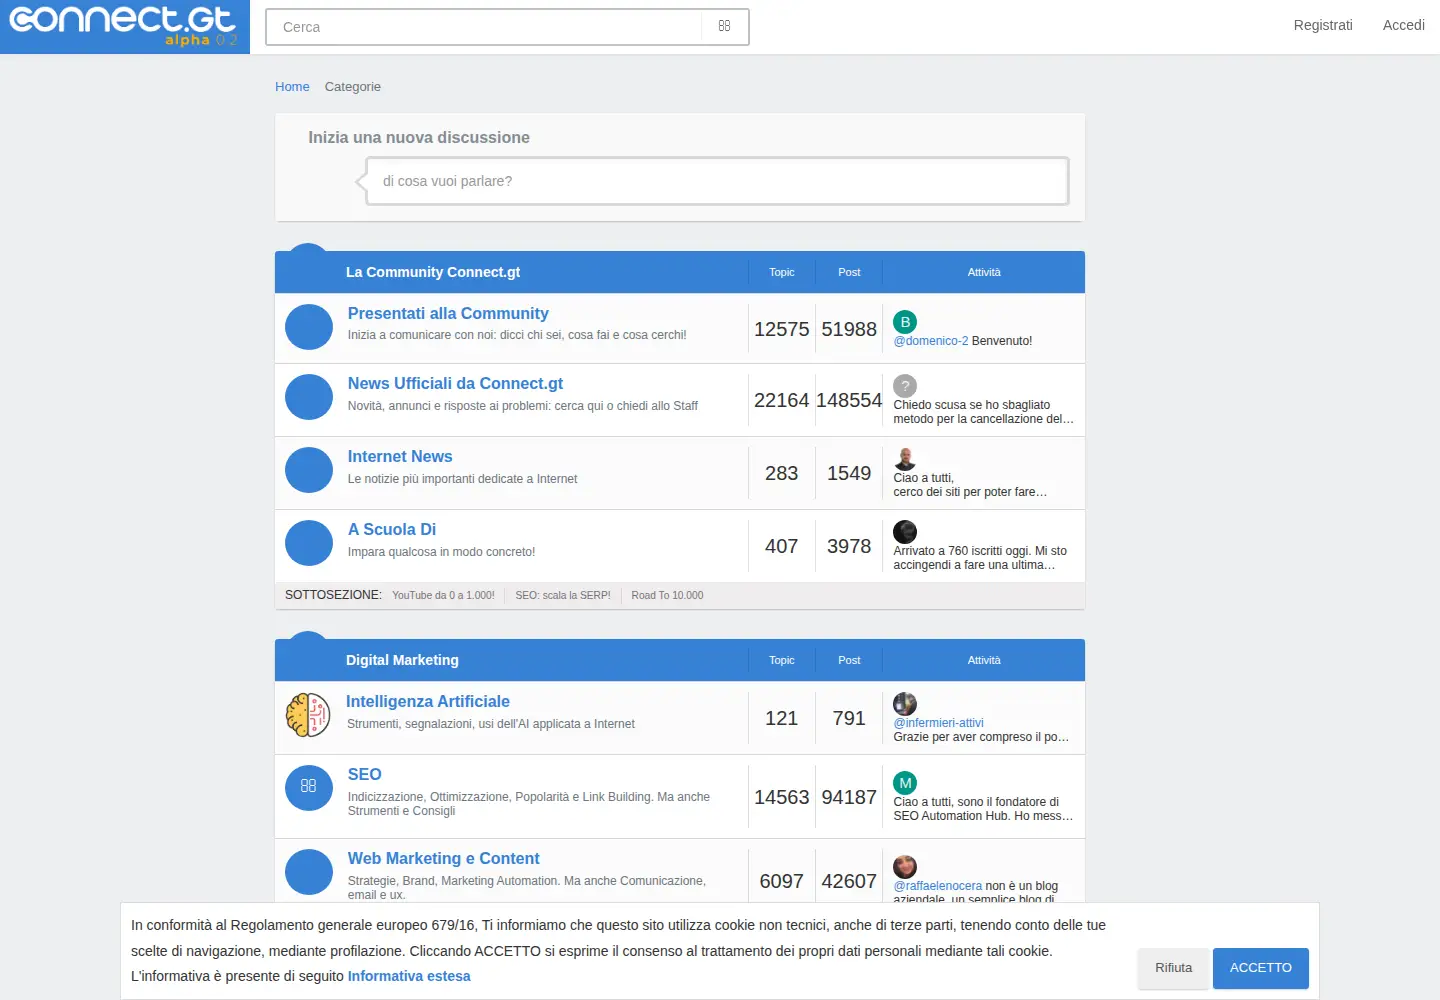Open Web Marketing e Content forum

point(443,859)
